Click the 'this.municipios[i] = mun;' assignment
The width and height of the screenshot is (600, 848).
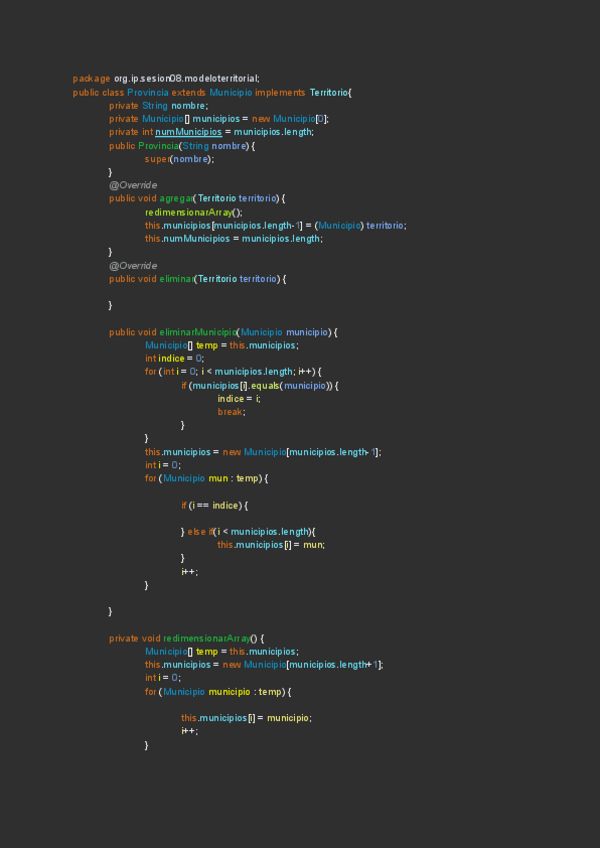[x=271, y=545]
